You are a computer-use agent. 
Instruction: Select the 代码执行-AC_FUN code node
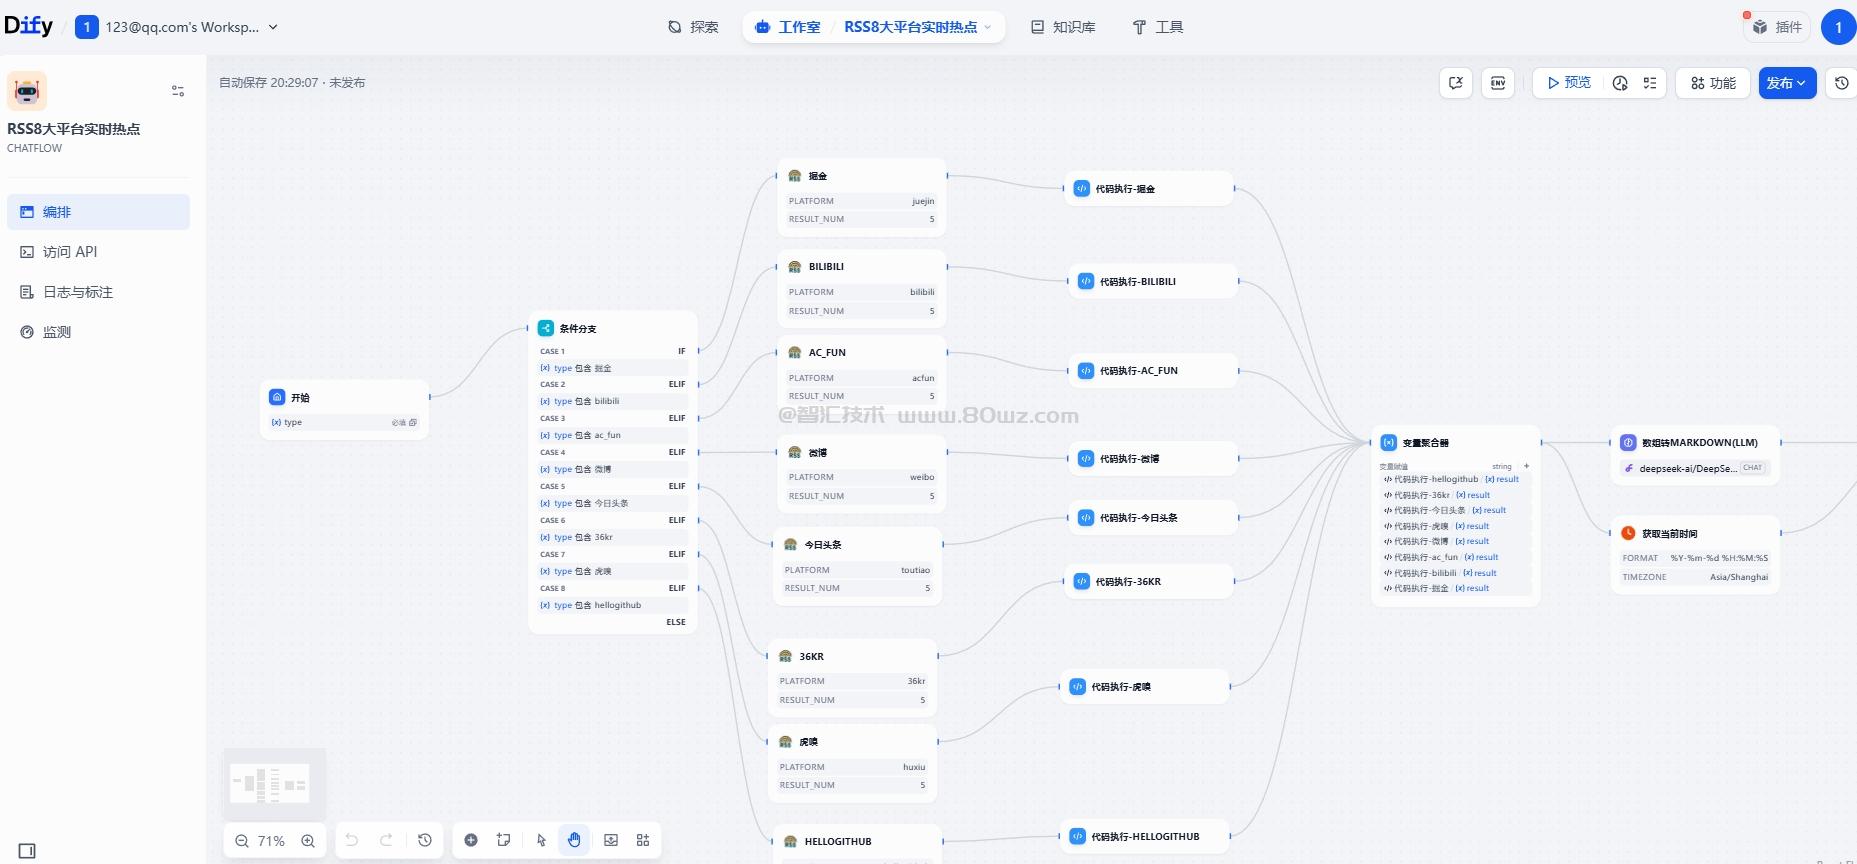click(x=1154, y=371)
